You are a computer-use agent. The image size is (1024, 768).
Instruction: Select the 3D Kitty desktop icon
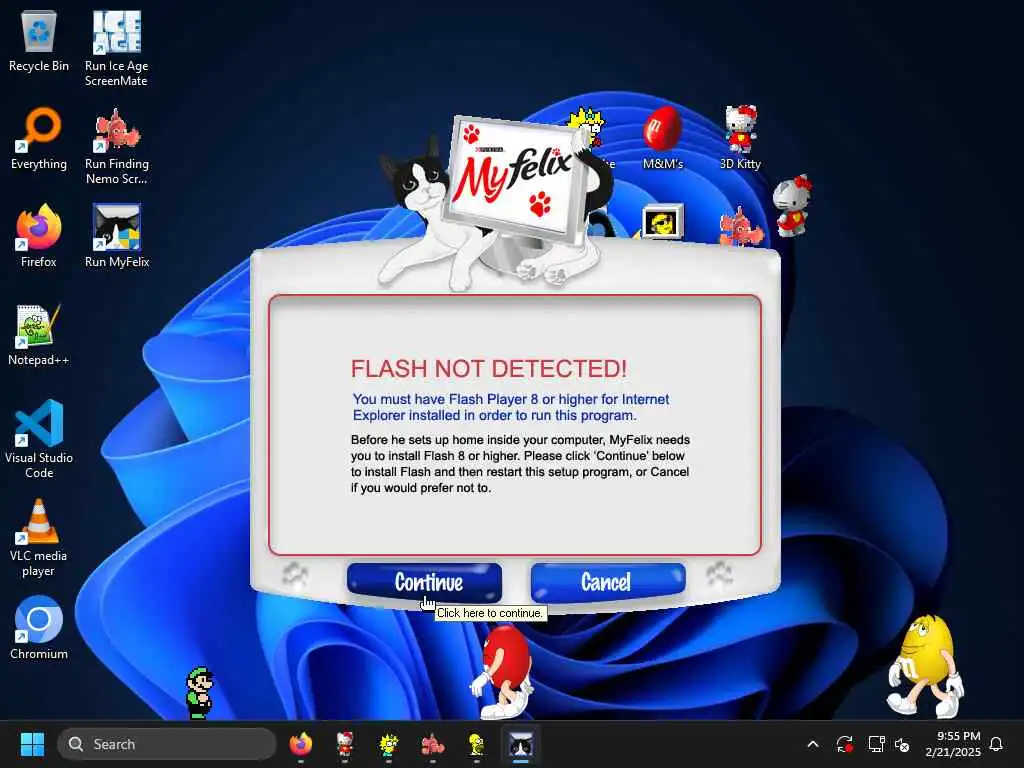[740, 138]
